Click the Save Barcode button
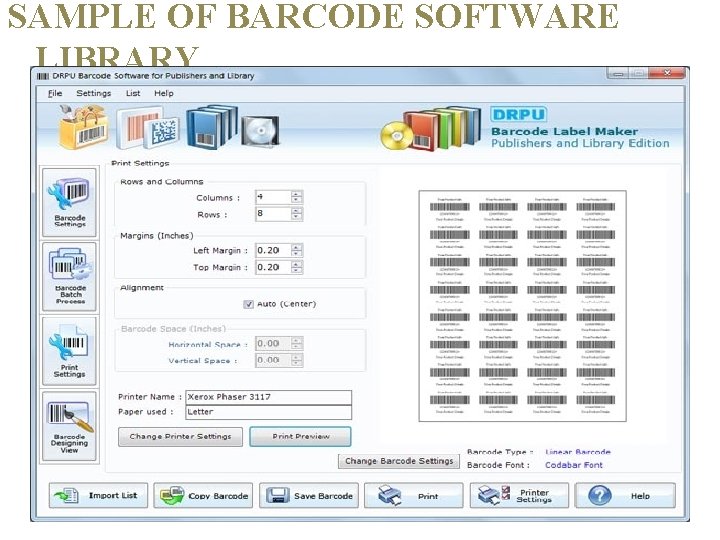The image size is (720, 540). (309, 495)
